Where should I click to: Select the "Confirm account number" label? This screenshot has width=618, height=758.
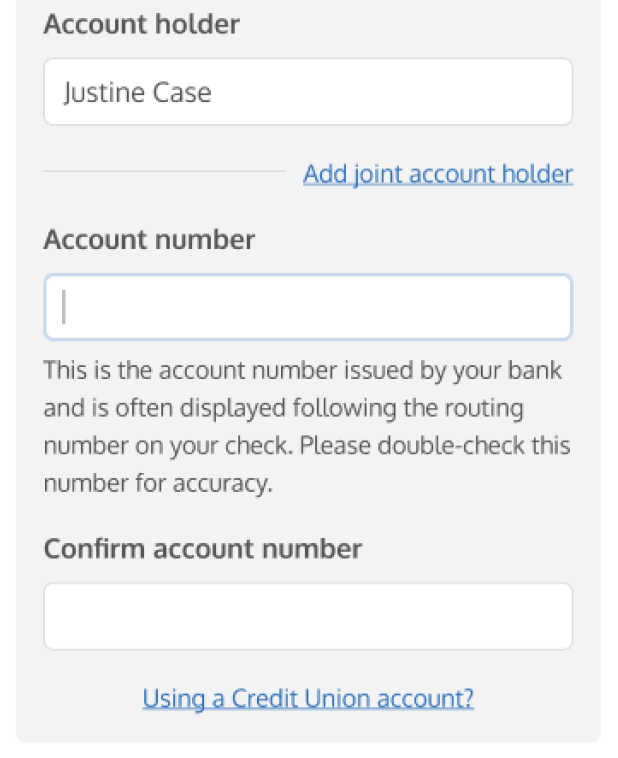point(202,549)
